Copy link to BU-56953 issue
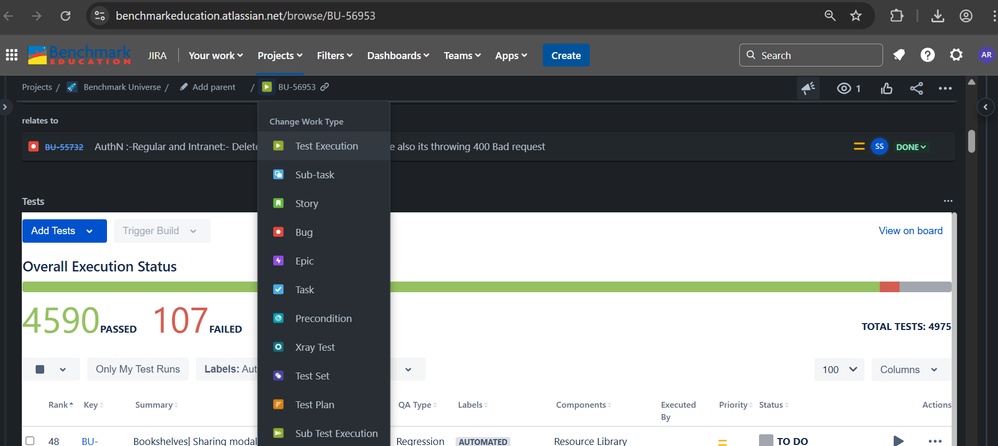The width and height of the screenshot is (998, 446). point(325,87)
